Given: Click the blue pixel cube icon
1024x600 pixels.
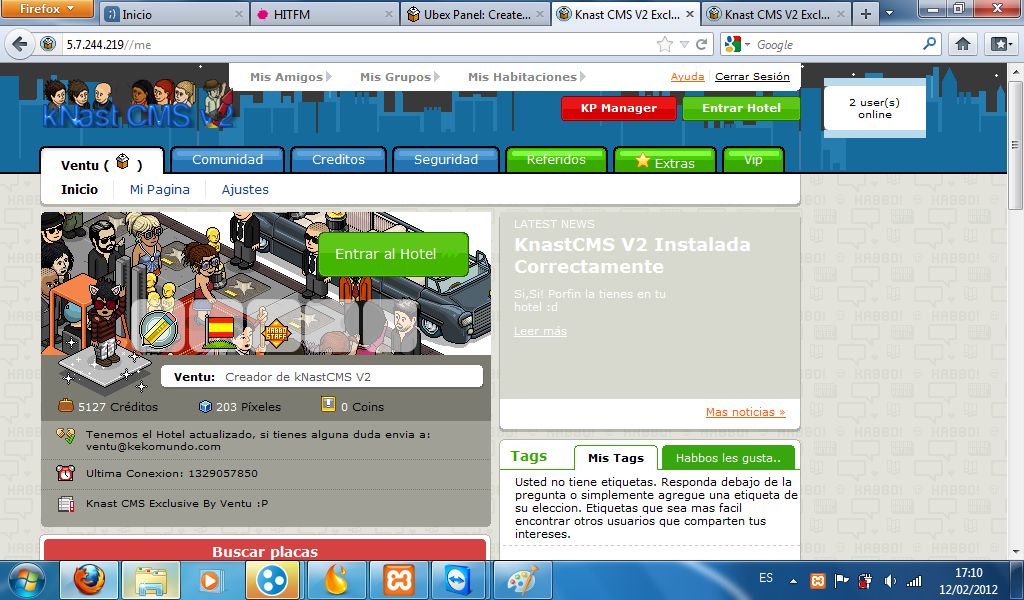Looking at the screenshot, I should tap(205, 406).
